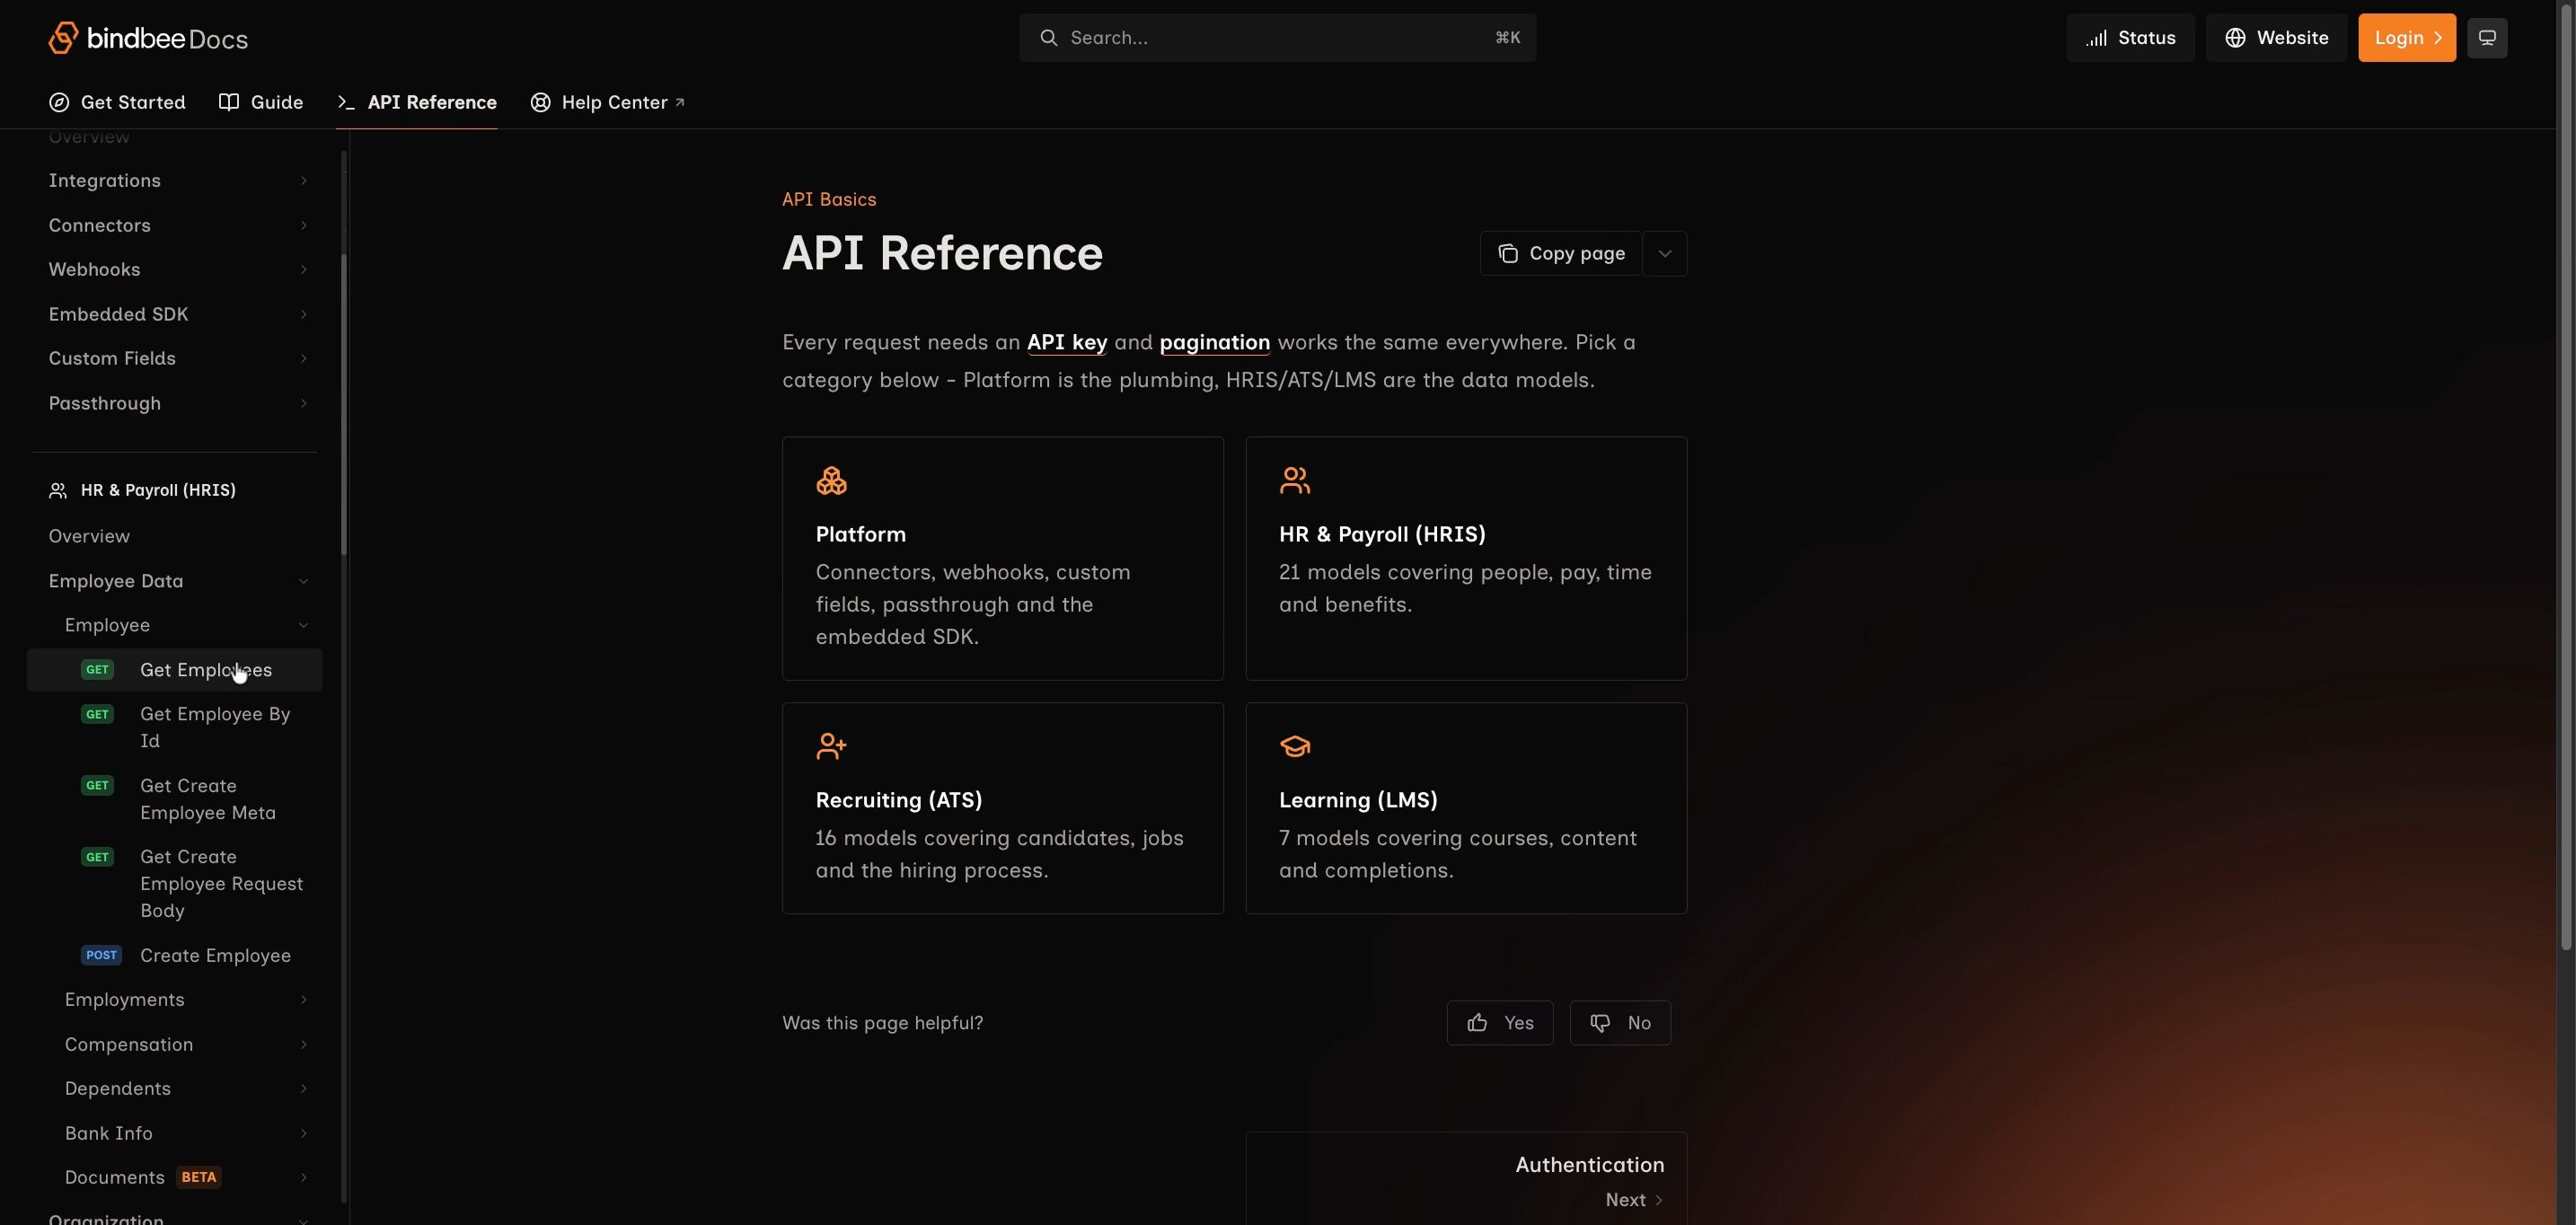The image size is (2576, 1225).
Task: Open the Get Started tab
Action: [117, 102]
